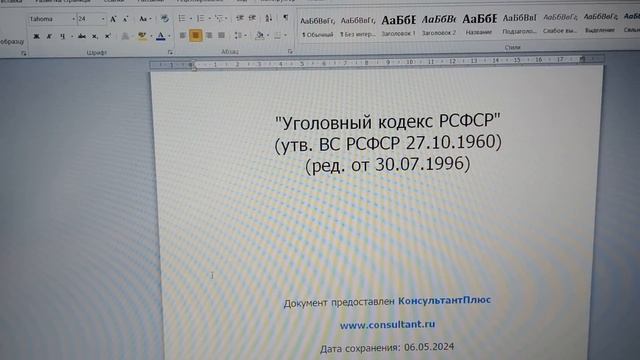Apply the Обычный style
This screenshot has width=640, height=360.
[317, 27]
